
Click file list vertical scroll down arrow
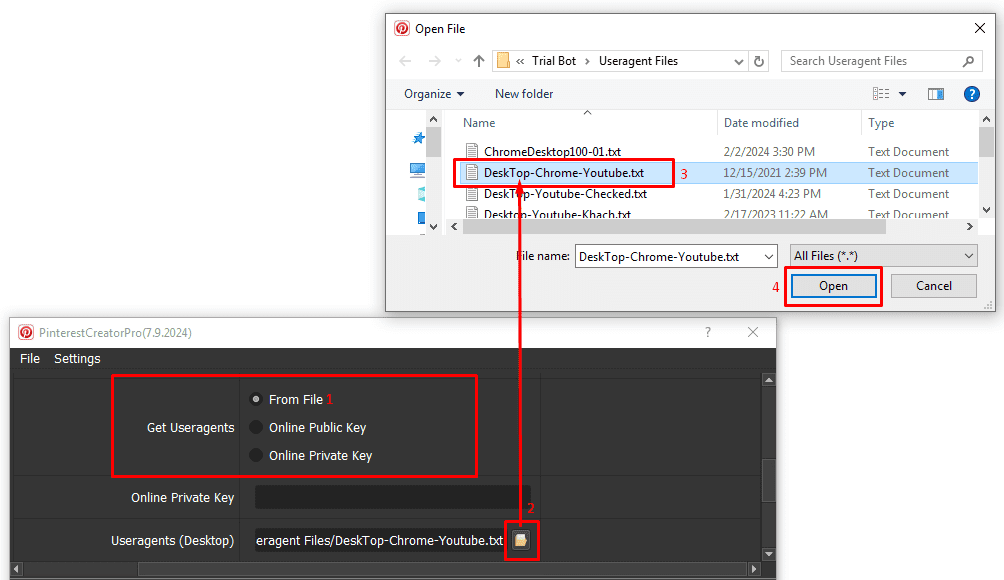click(x=986, y=210)
